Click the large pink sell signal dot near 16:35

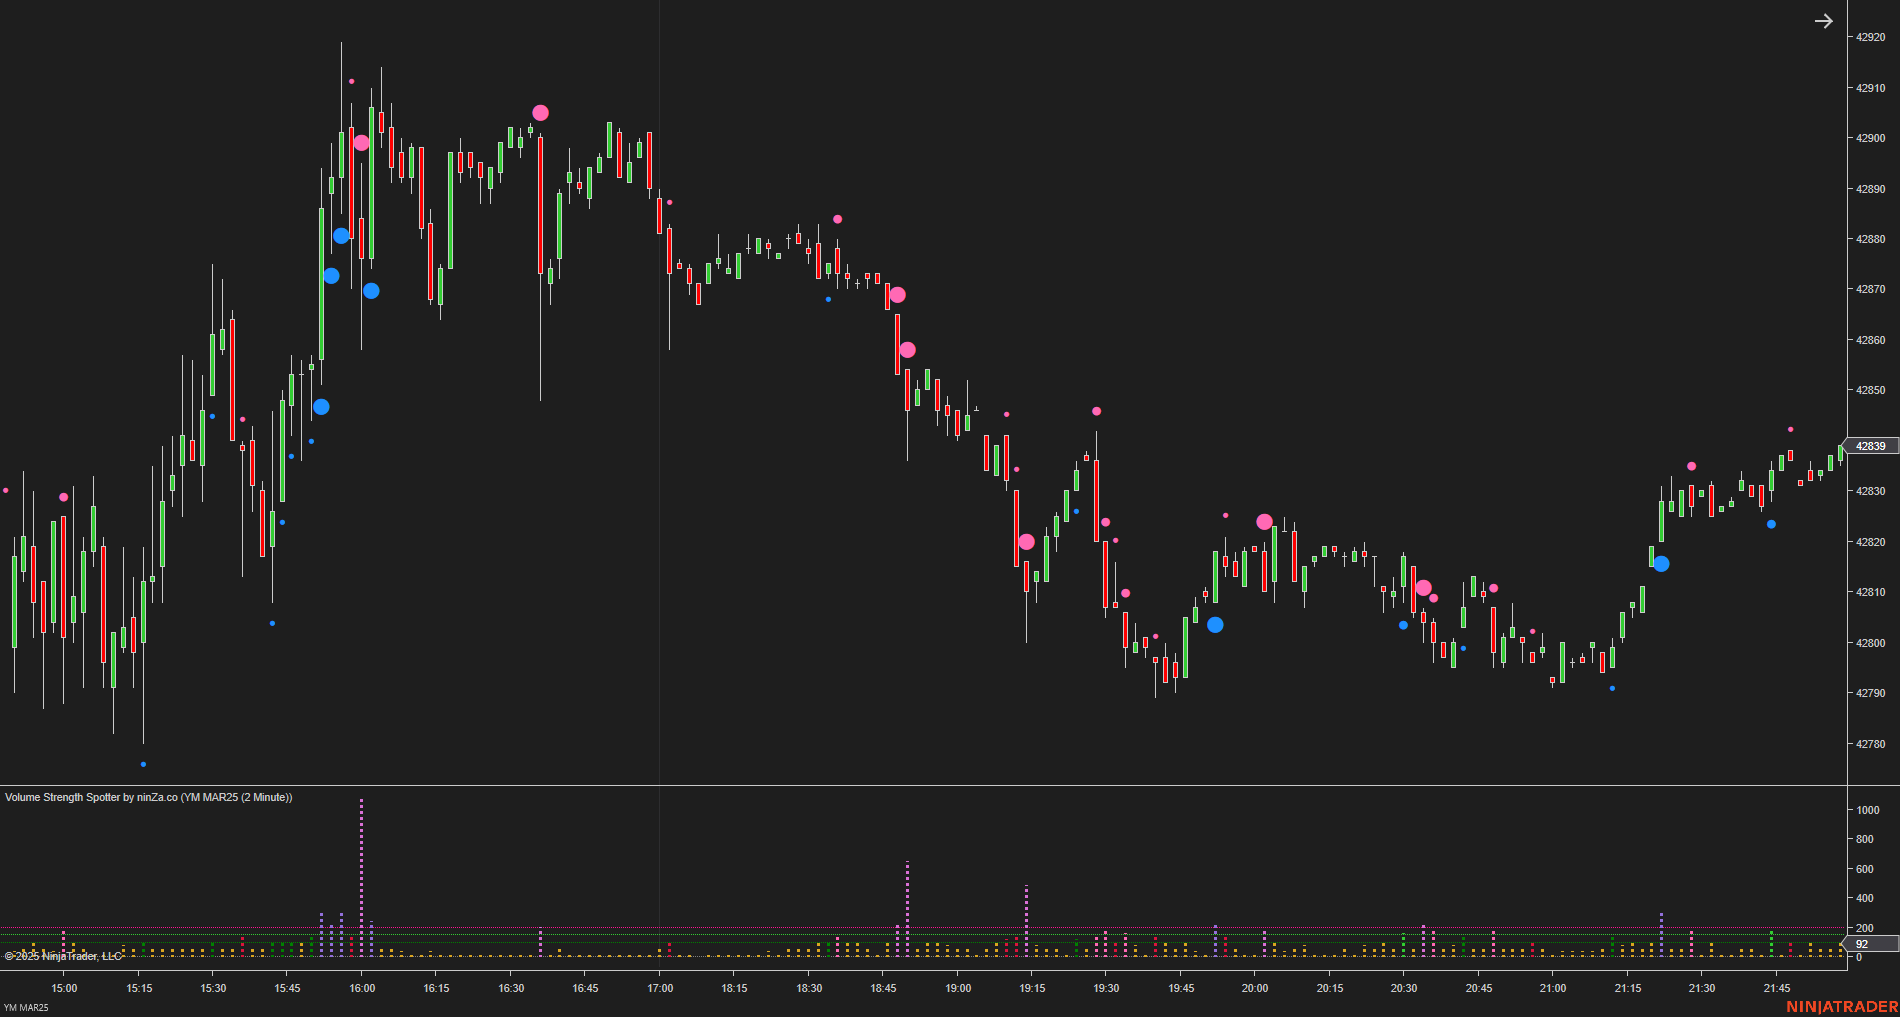point(540,112)
